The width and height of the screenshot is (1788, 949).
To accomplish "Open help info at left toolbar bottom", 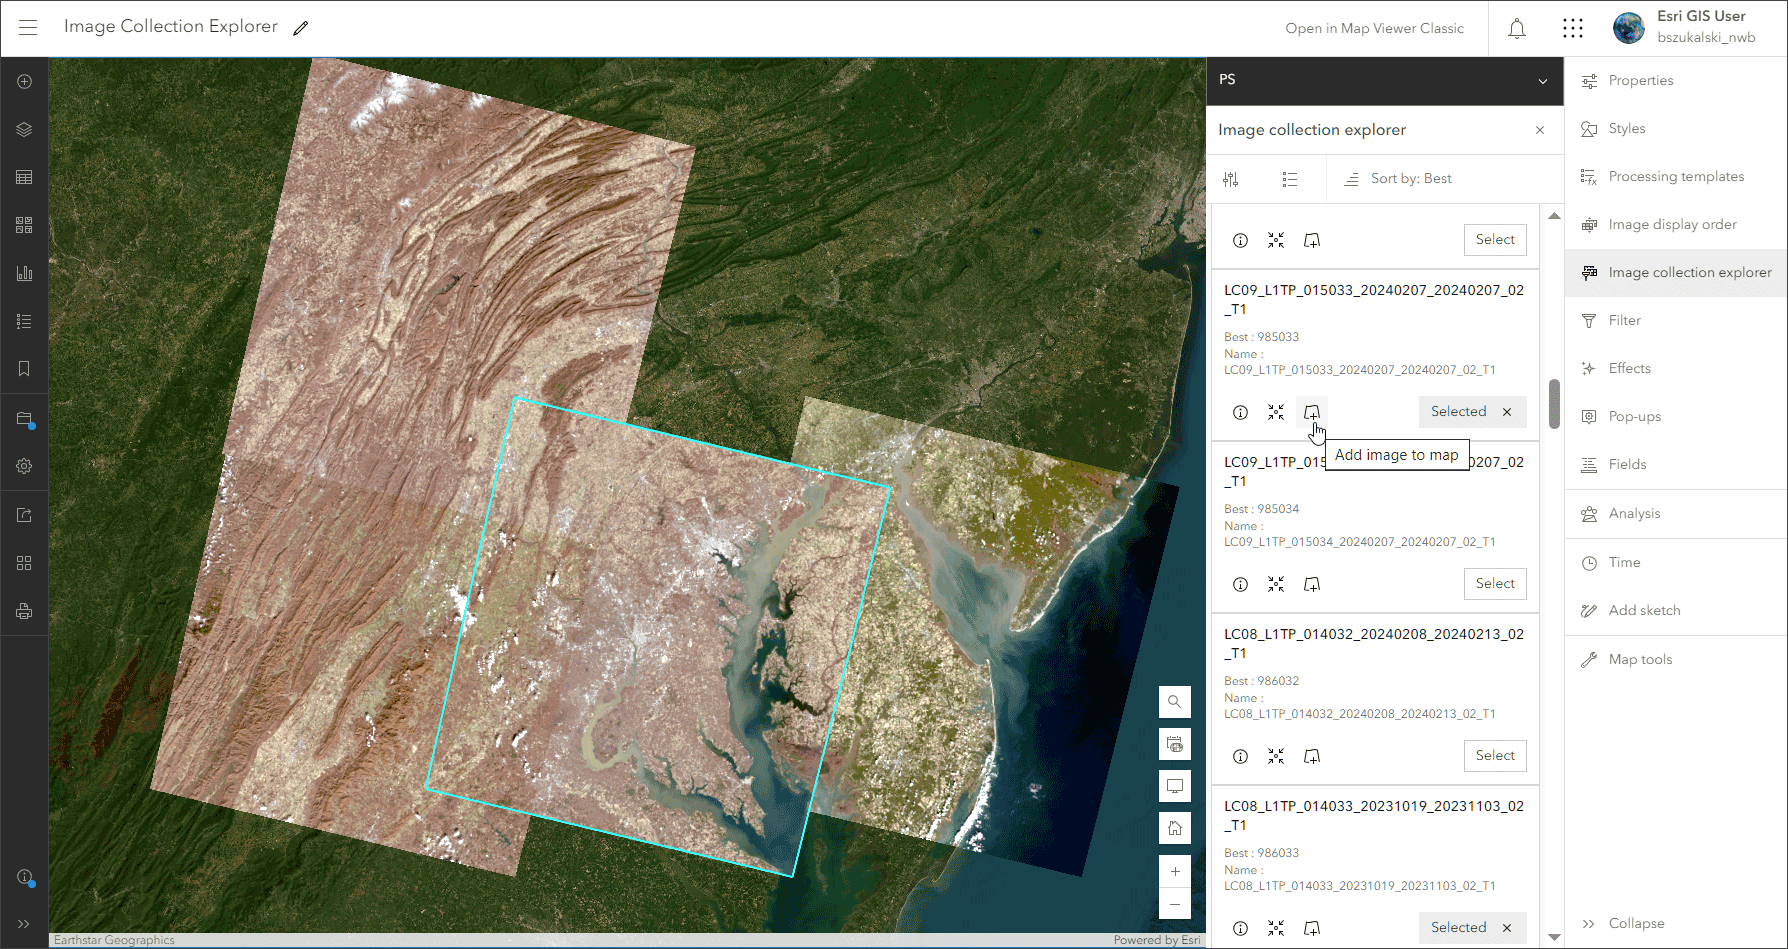I will click(x=25, y=877).
